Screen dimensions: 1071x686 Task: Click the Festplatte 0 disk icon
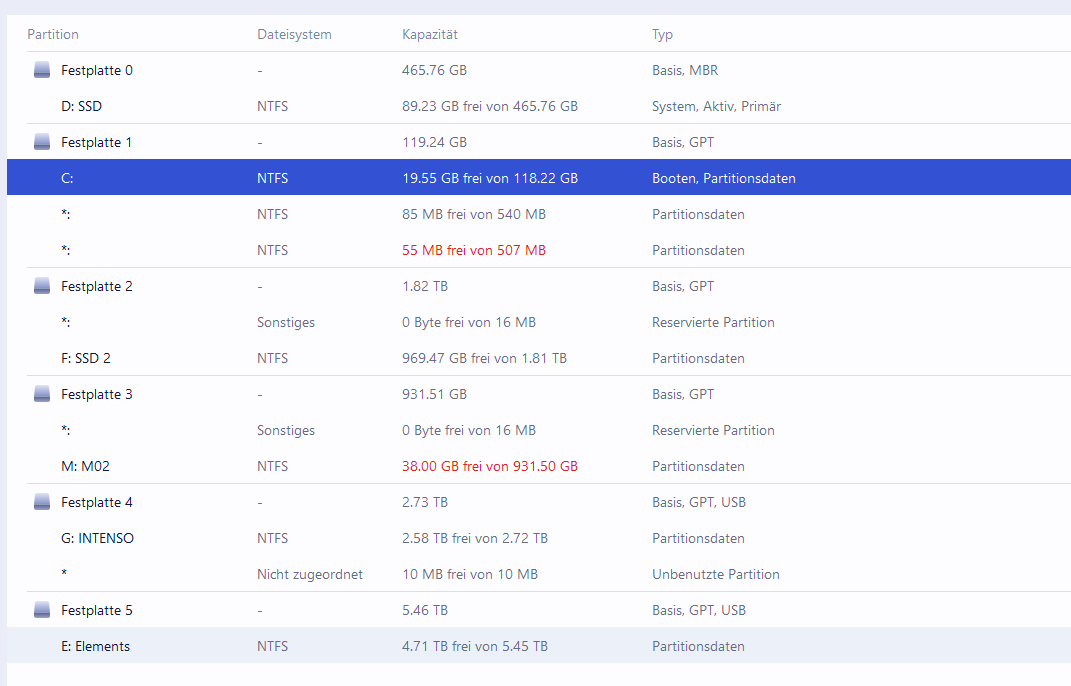coord(41,70)
